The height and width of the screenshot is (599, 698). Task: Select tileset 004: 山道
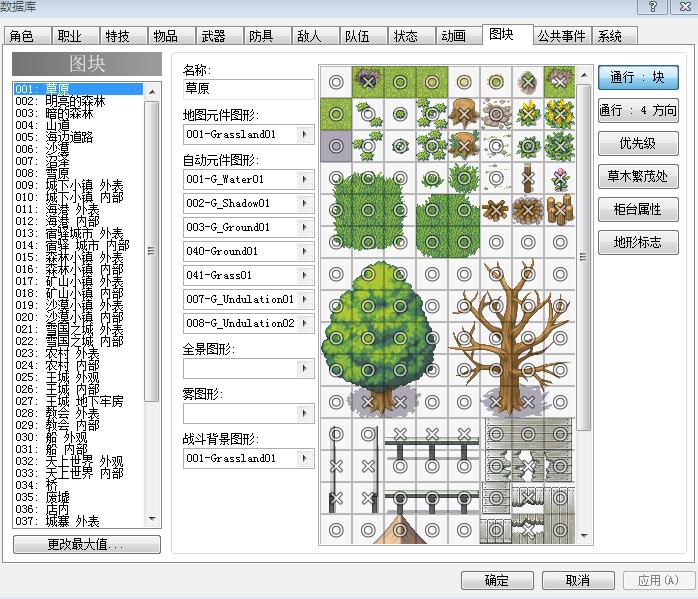(x=78, y=125)
